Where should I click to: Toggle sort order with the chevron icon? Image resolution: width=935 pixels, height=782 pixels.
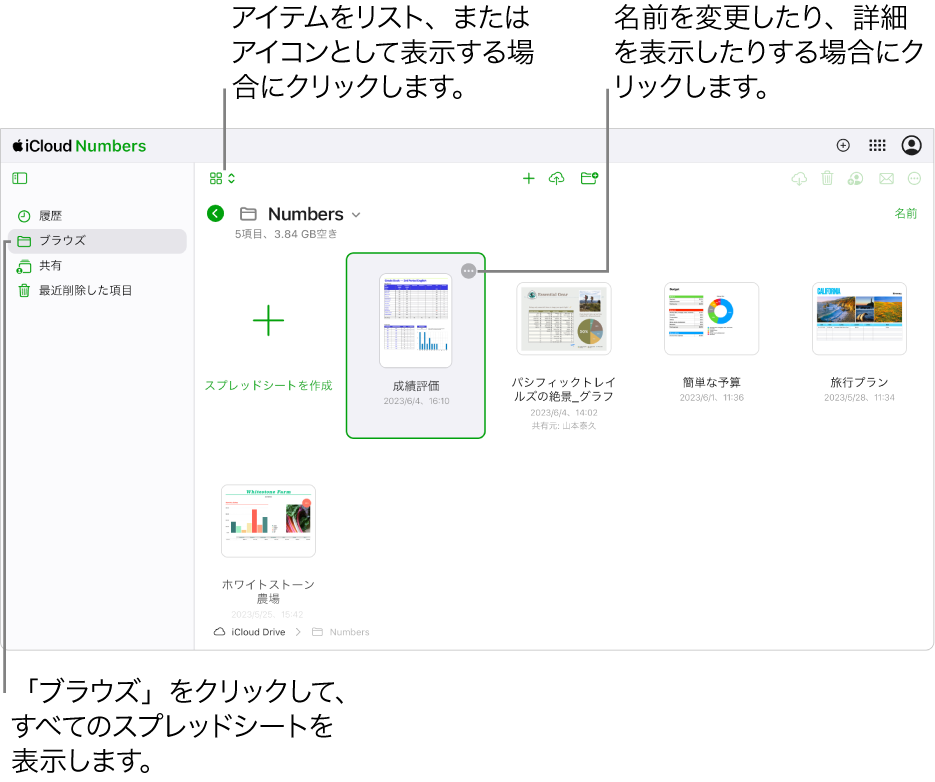click(x=231, y=177)
